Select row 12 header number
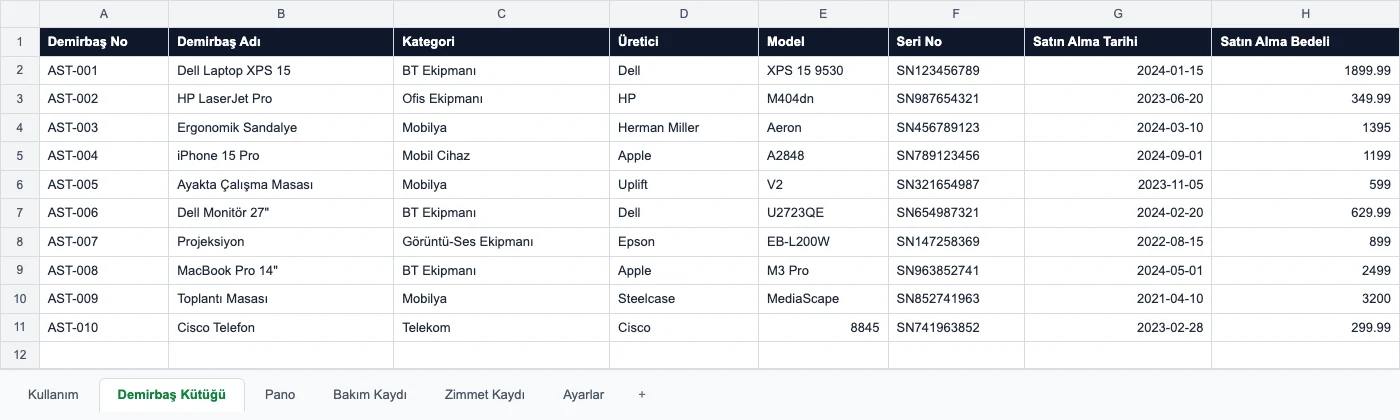The image size is (1400, 420). pos(20,355)
